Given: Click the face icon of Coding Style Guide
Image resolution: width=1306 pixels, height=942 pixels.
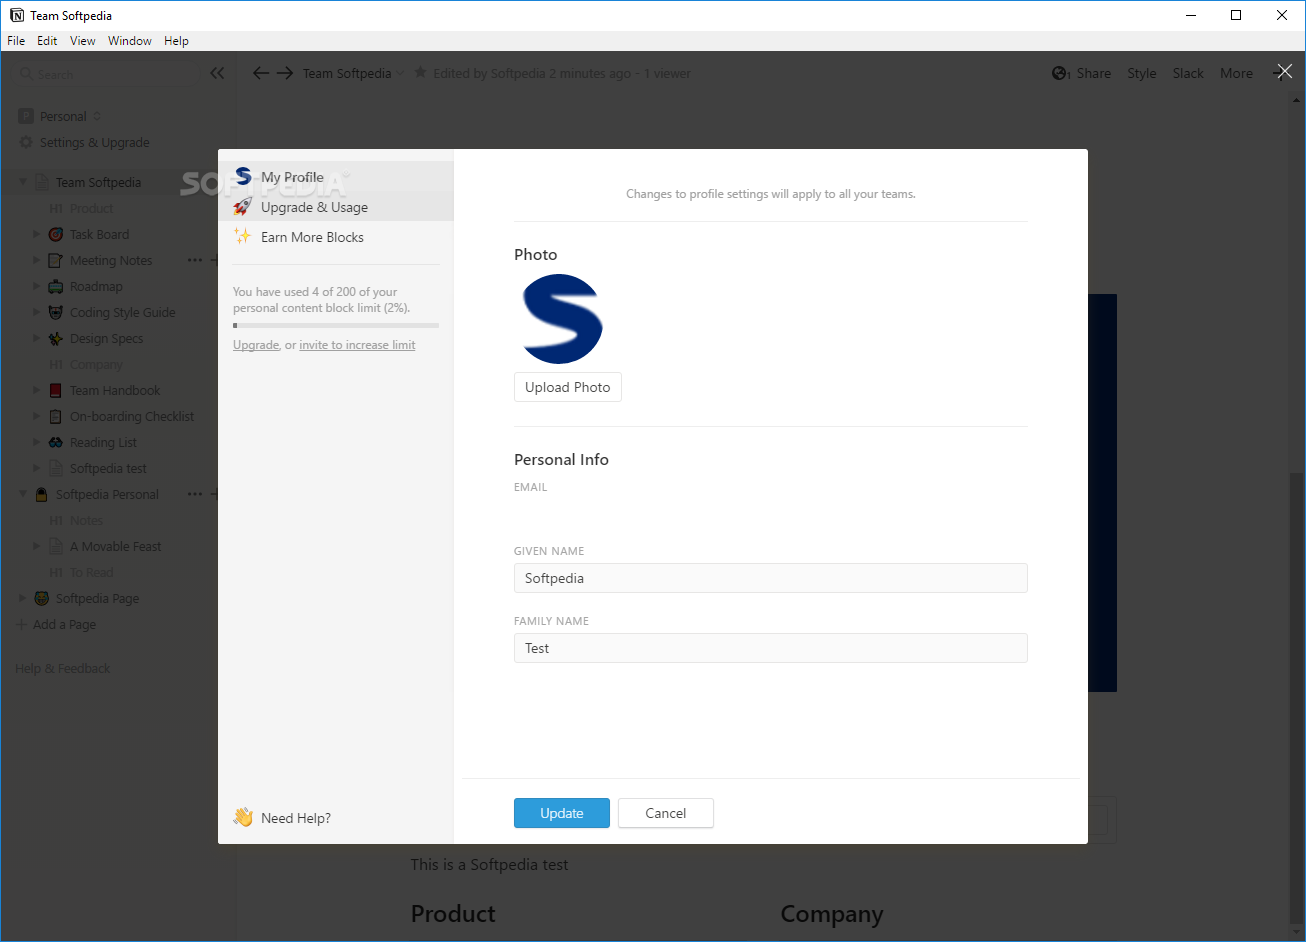Looking at the screenshot, I should [x=56, y=312].
